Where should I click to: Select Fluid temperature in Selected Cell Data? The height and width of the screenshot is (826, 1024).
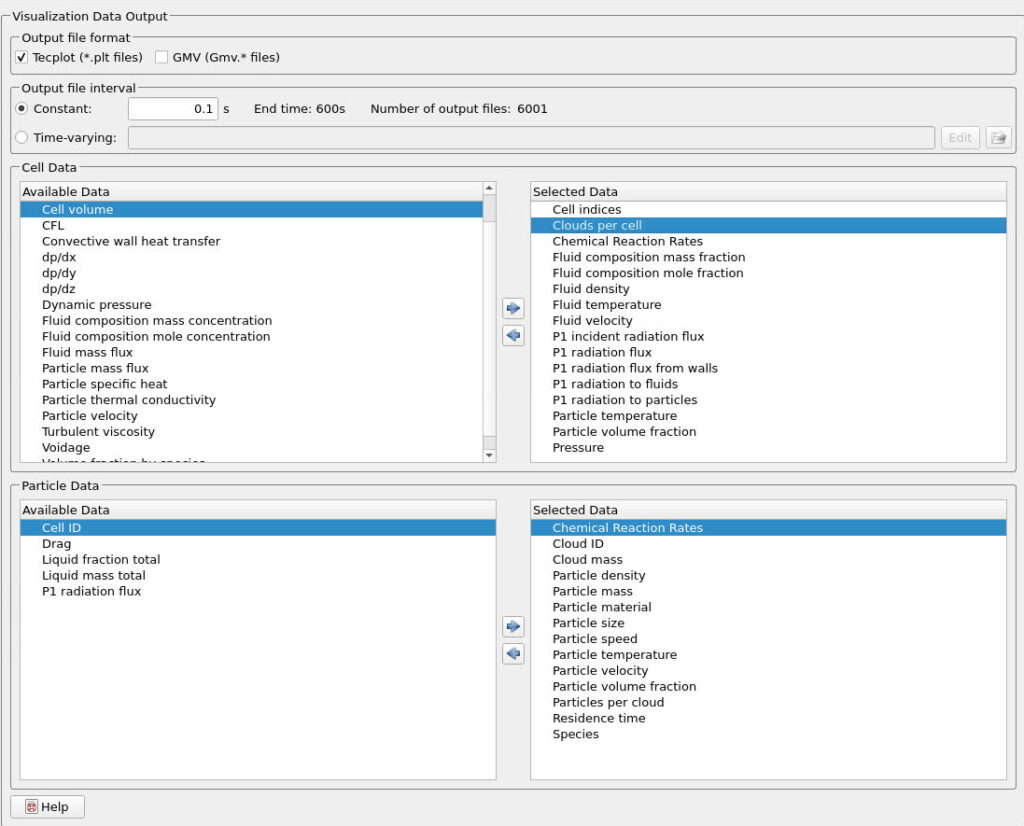point(606,305)
